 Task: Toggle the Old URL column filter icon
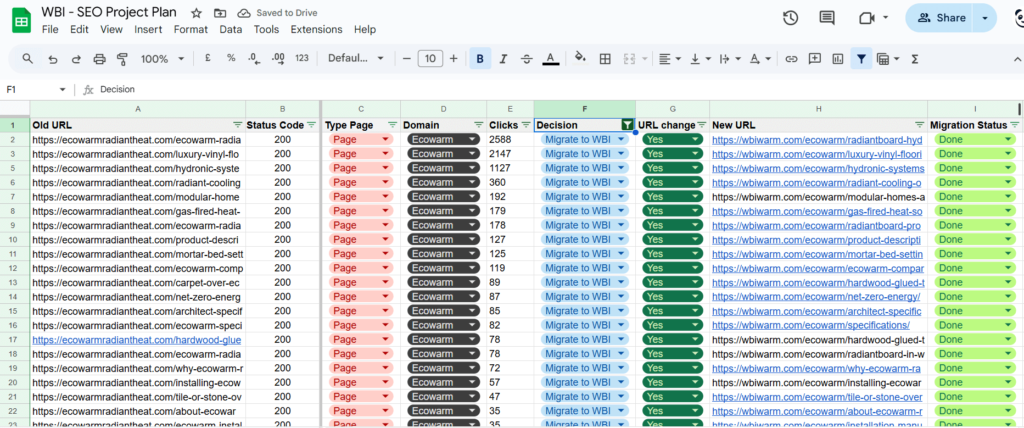(x=238, y=125)
